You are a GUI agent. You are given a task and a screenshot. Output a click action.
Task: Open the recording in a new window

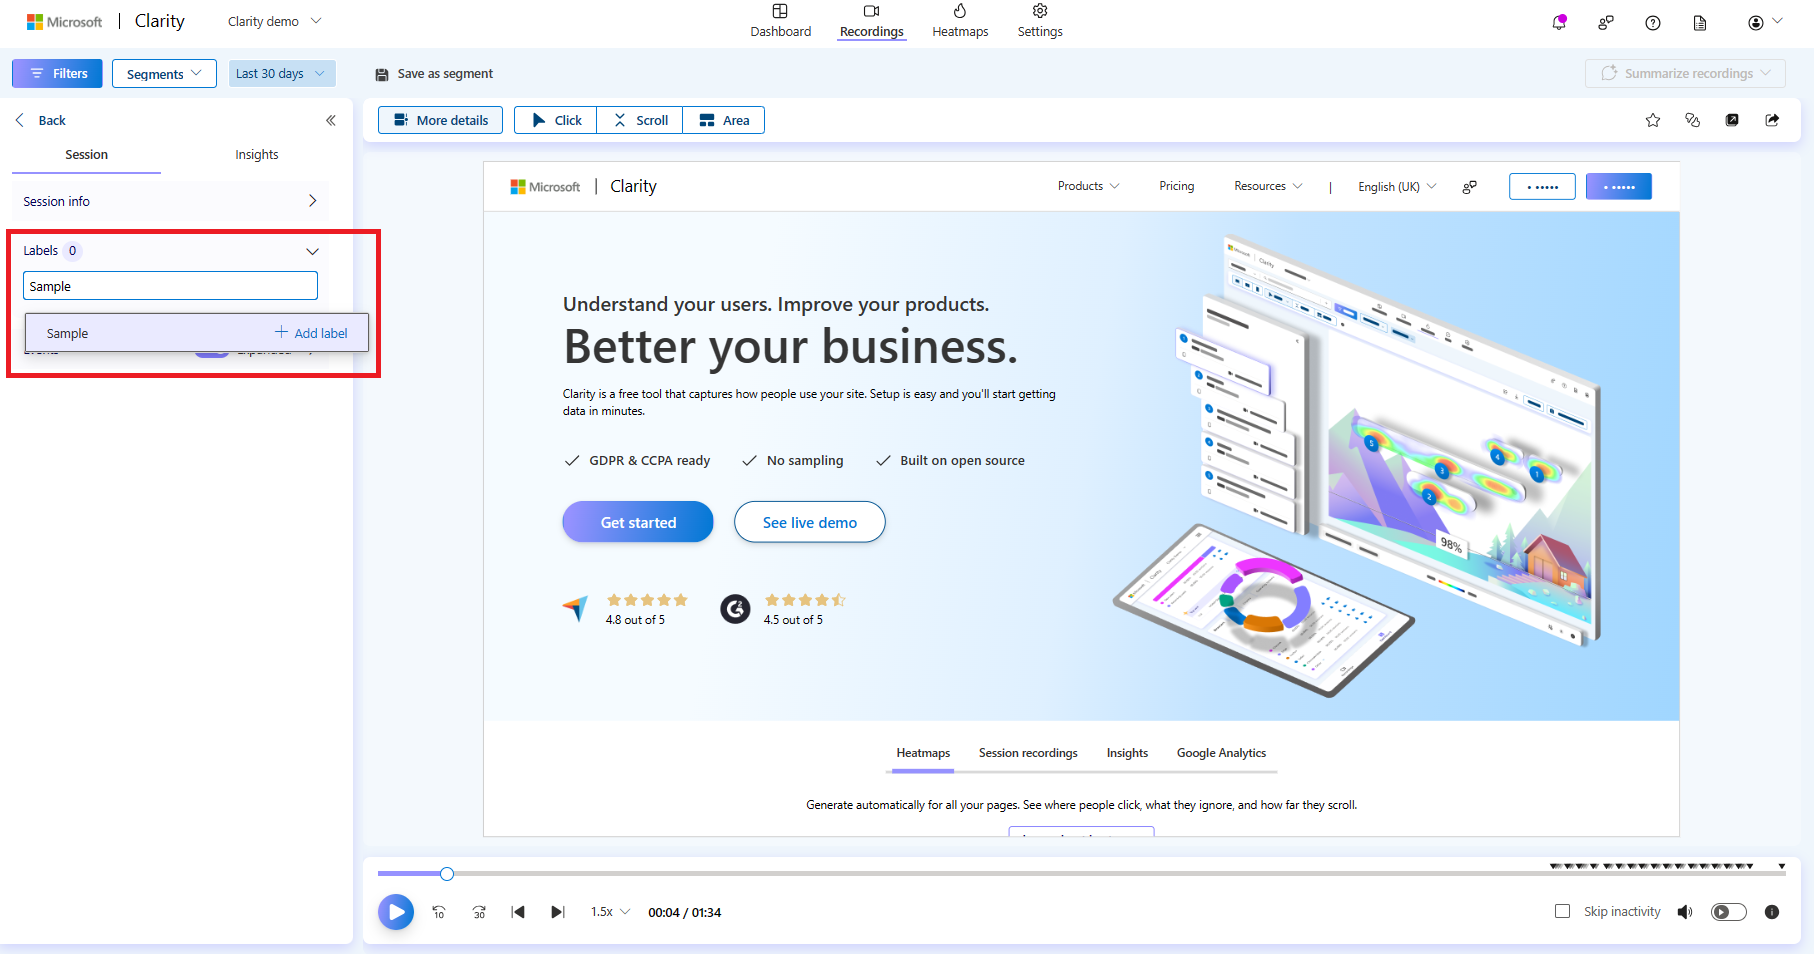[1732, 120]
